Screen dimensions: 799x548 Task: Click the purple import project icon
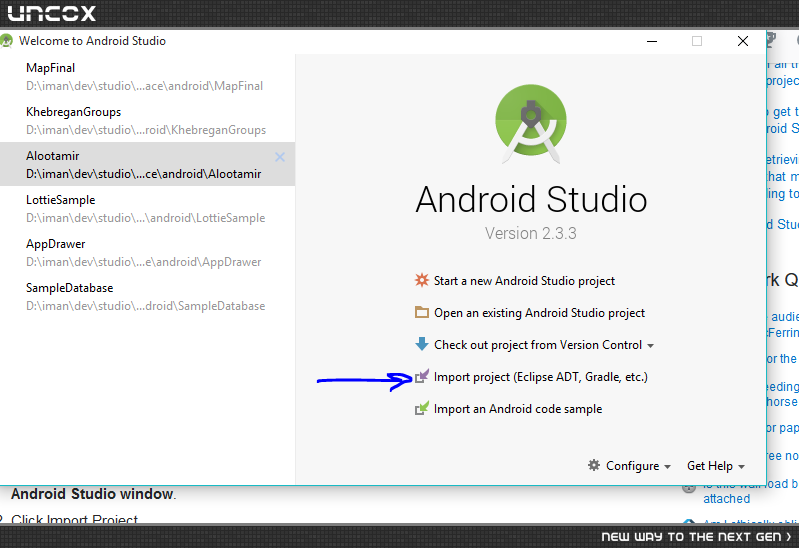click(x=421, y=376)
